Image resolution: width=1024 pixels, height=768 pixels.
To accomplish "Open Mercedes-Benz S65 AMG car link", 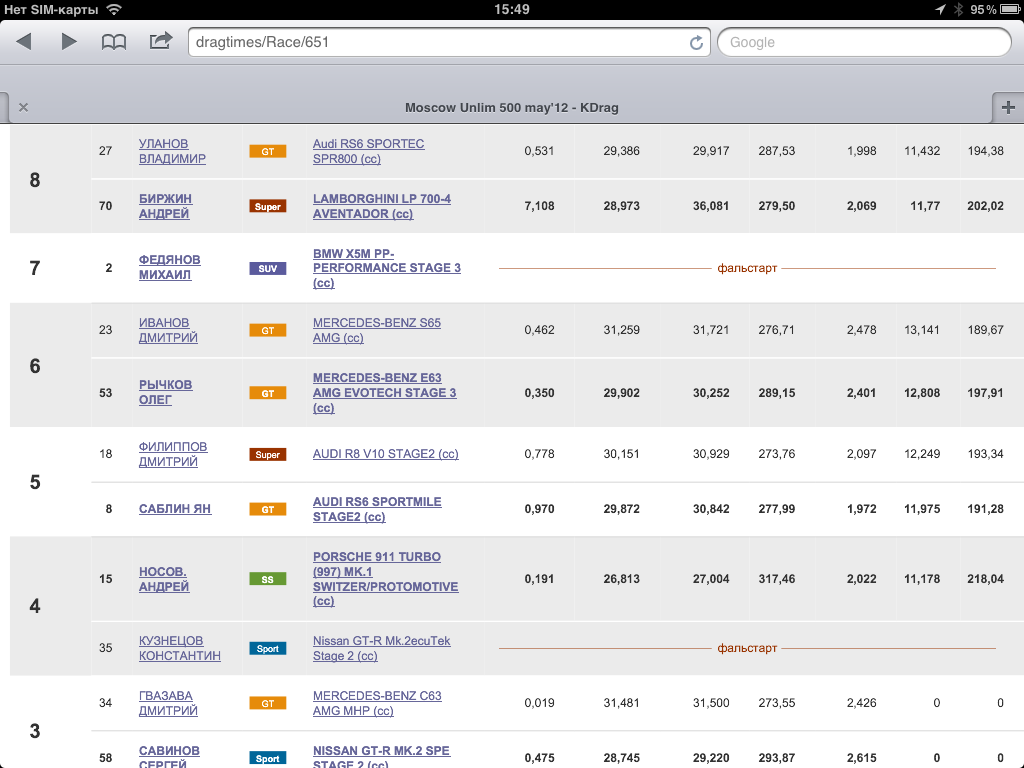I will 377,330.
